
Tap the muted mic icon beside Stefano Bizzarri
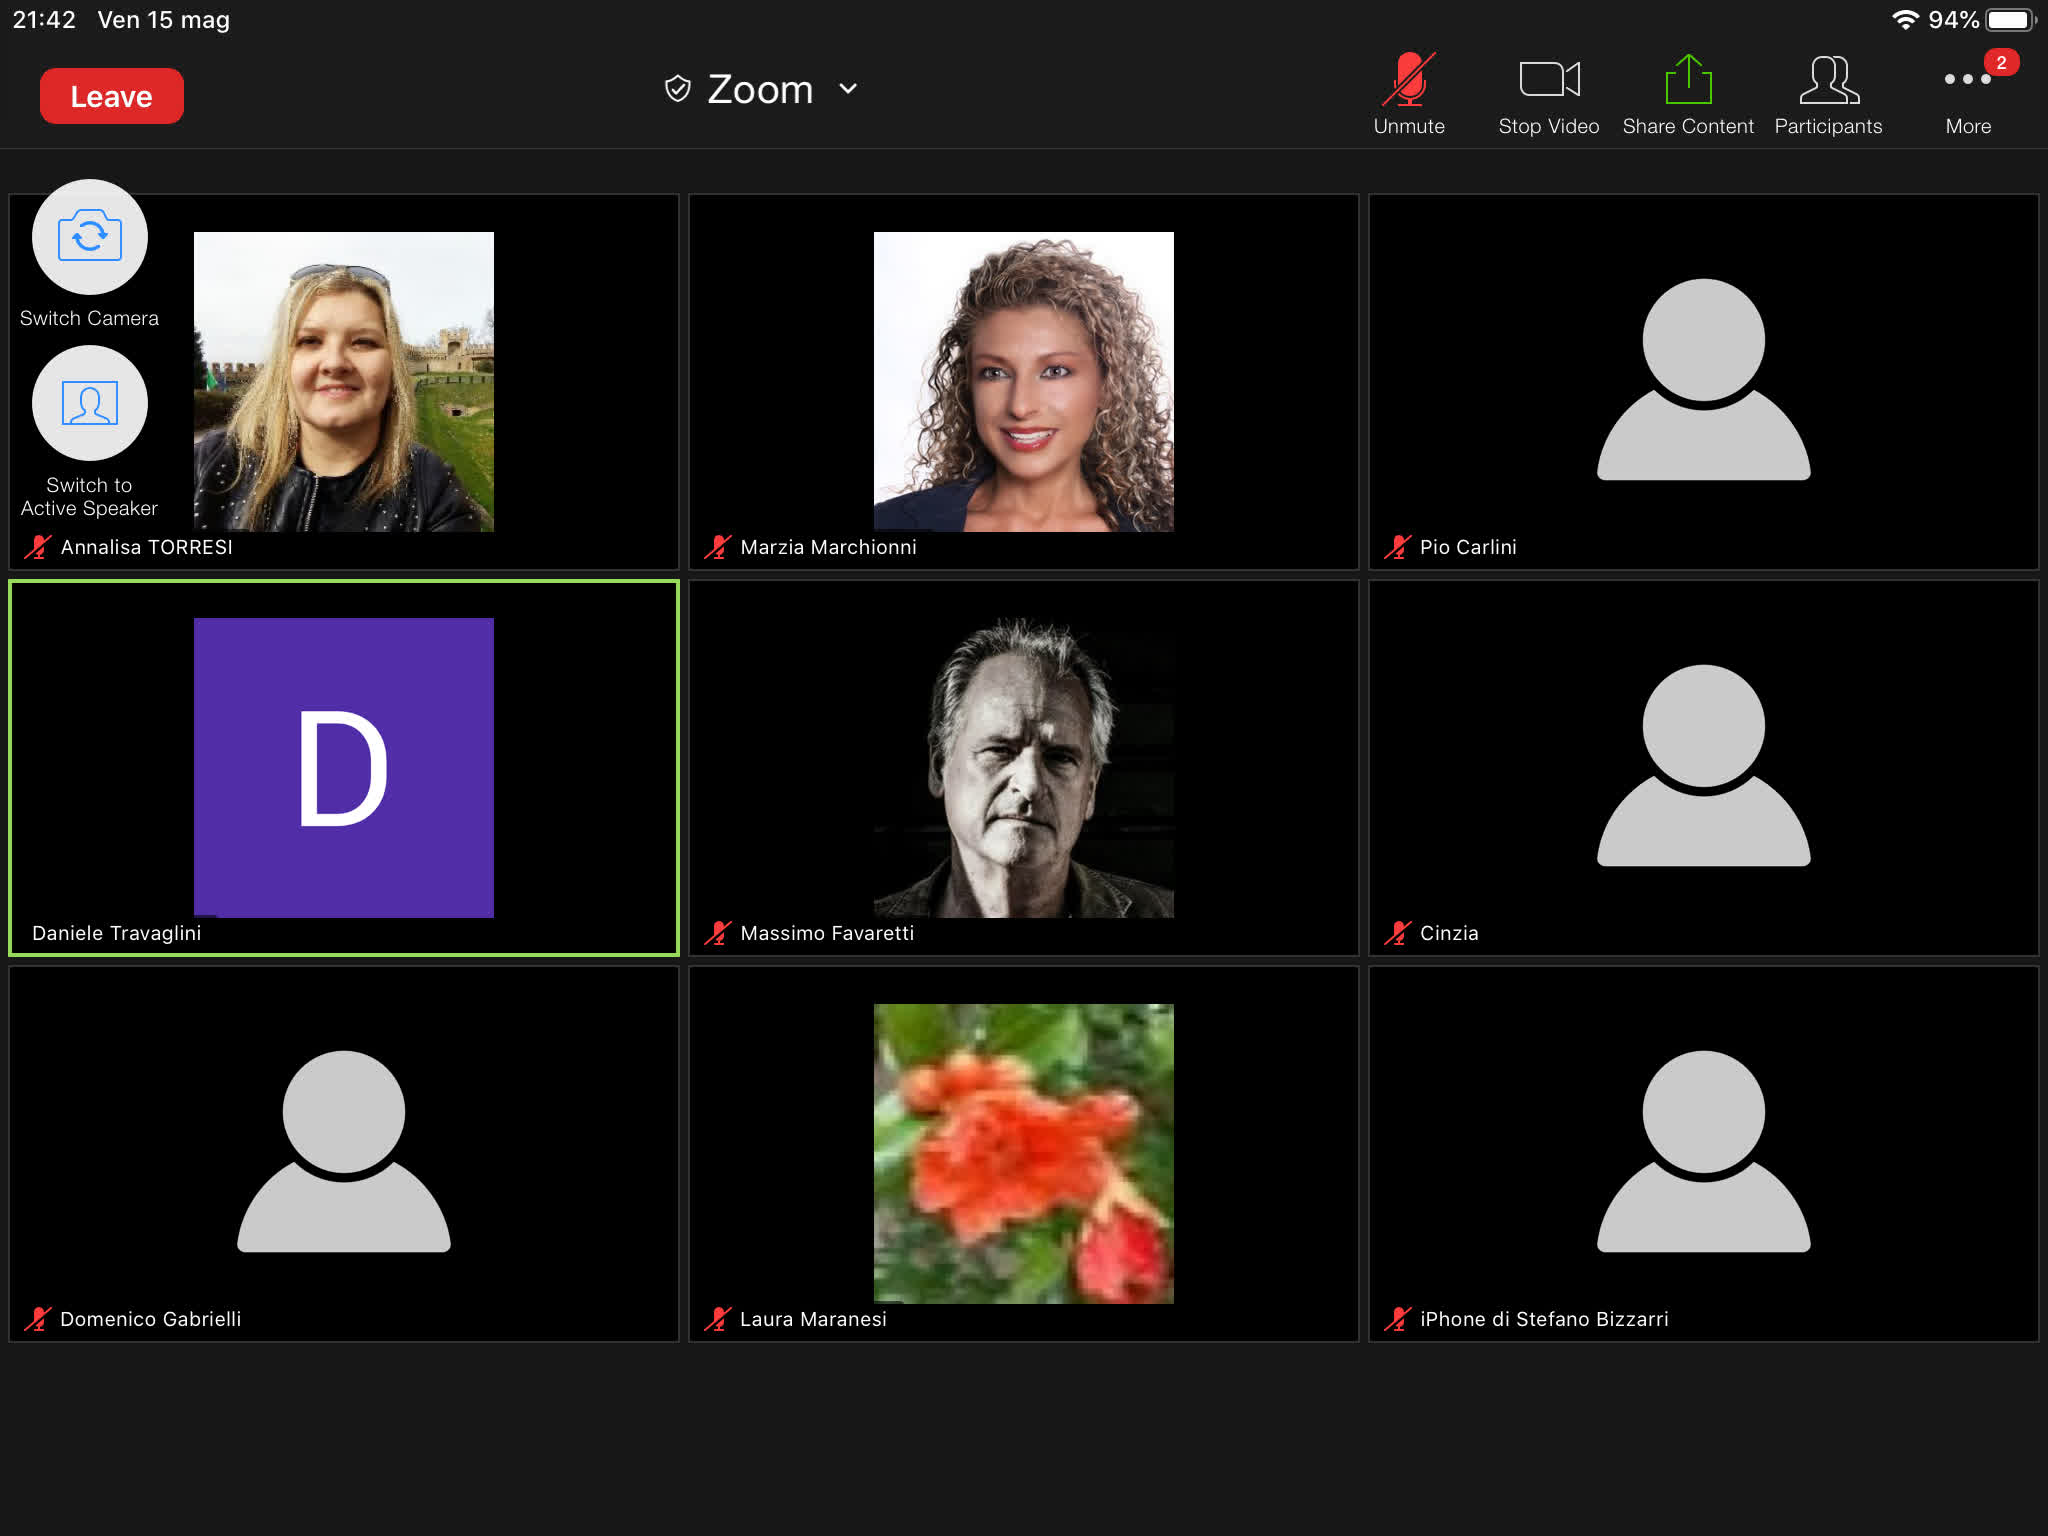point(1397,1319)
